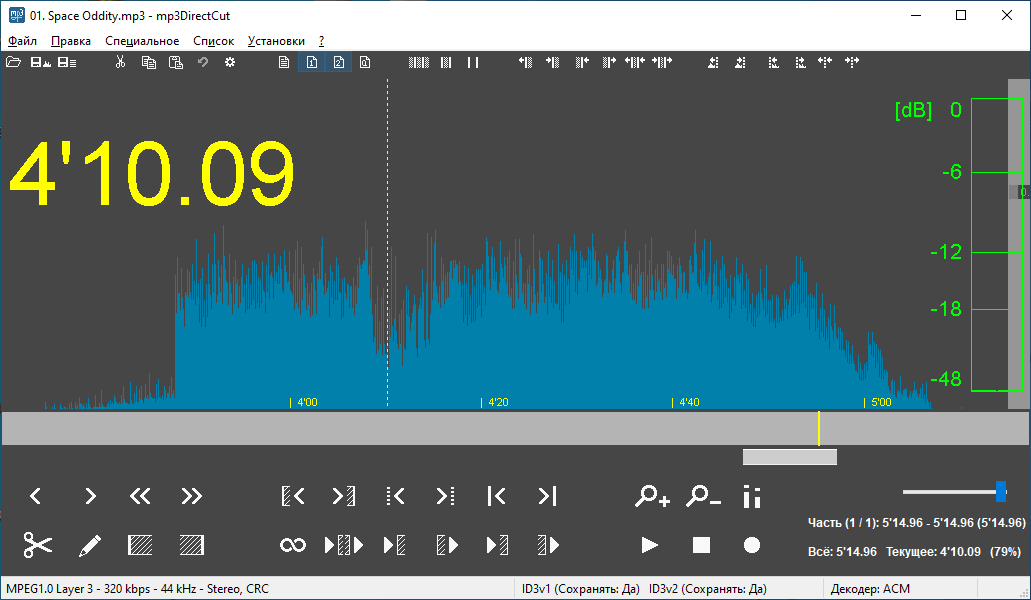Open settings via the toolbar gear icon
Screen dimensions: 1031x600
(x=229, y=62)
